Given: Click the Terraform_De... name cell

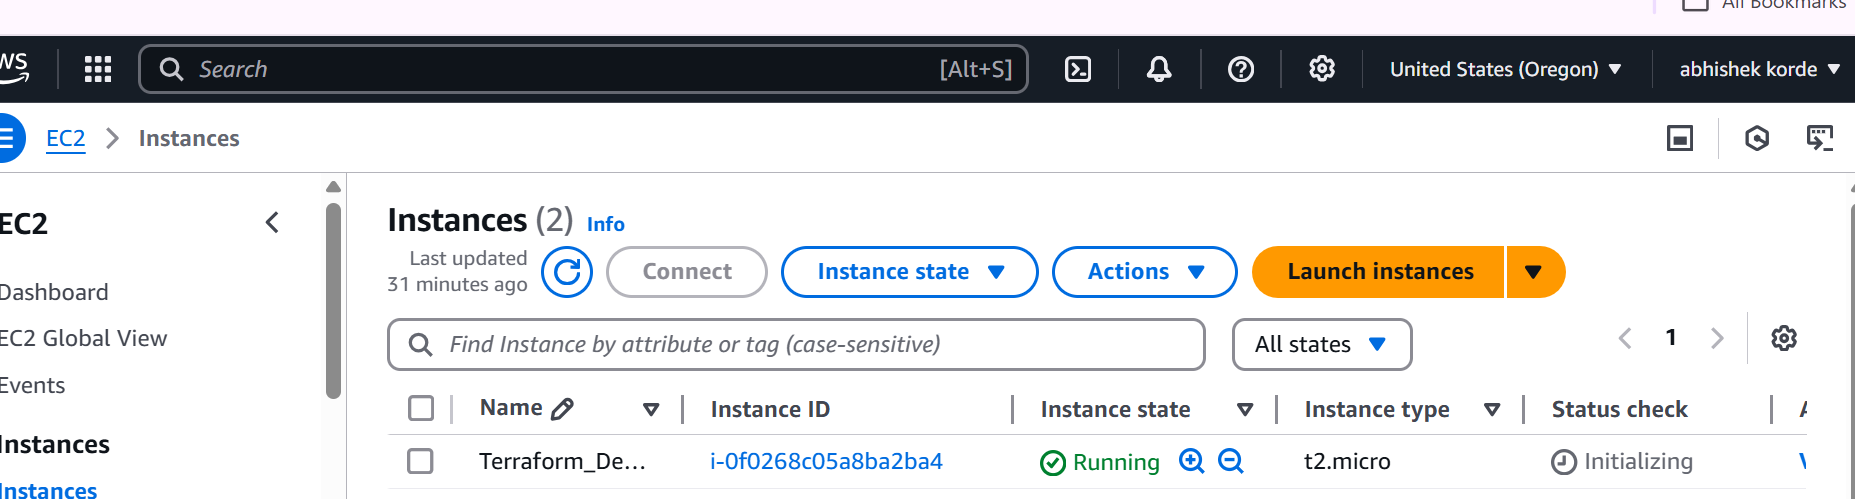Looking at the screenshot, I should 562,461.
